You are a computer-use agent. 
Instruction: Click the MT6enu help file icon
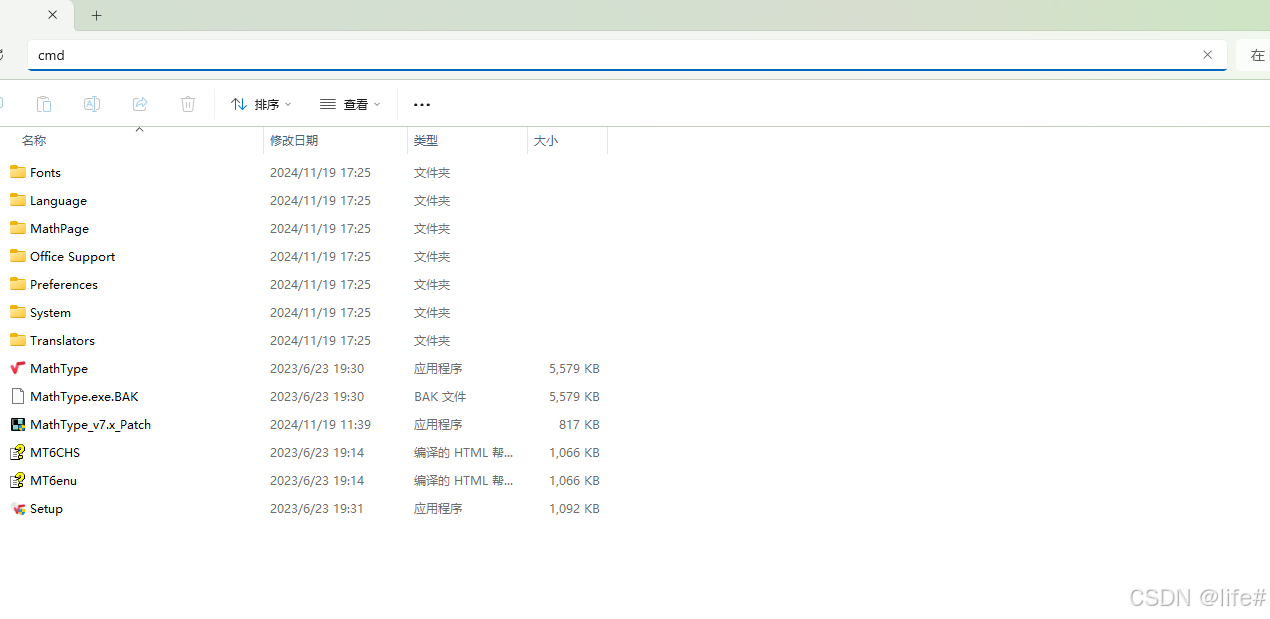(18, 480)
